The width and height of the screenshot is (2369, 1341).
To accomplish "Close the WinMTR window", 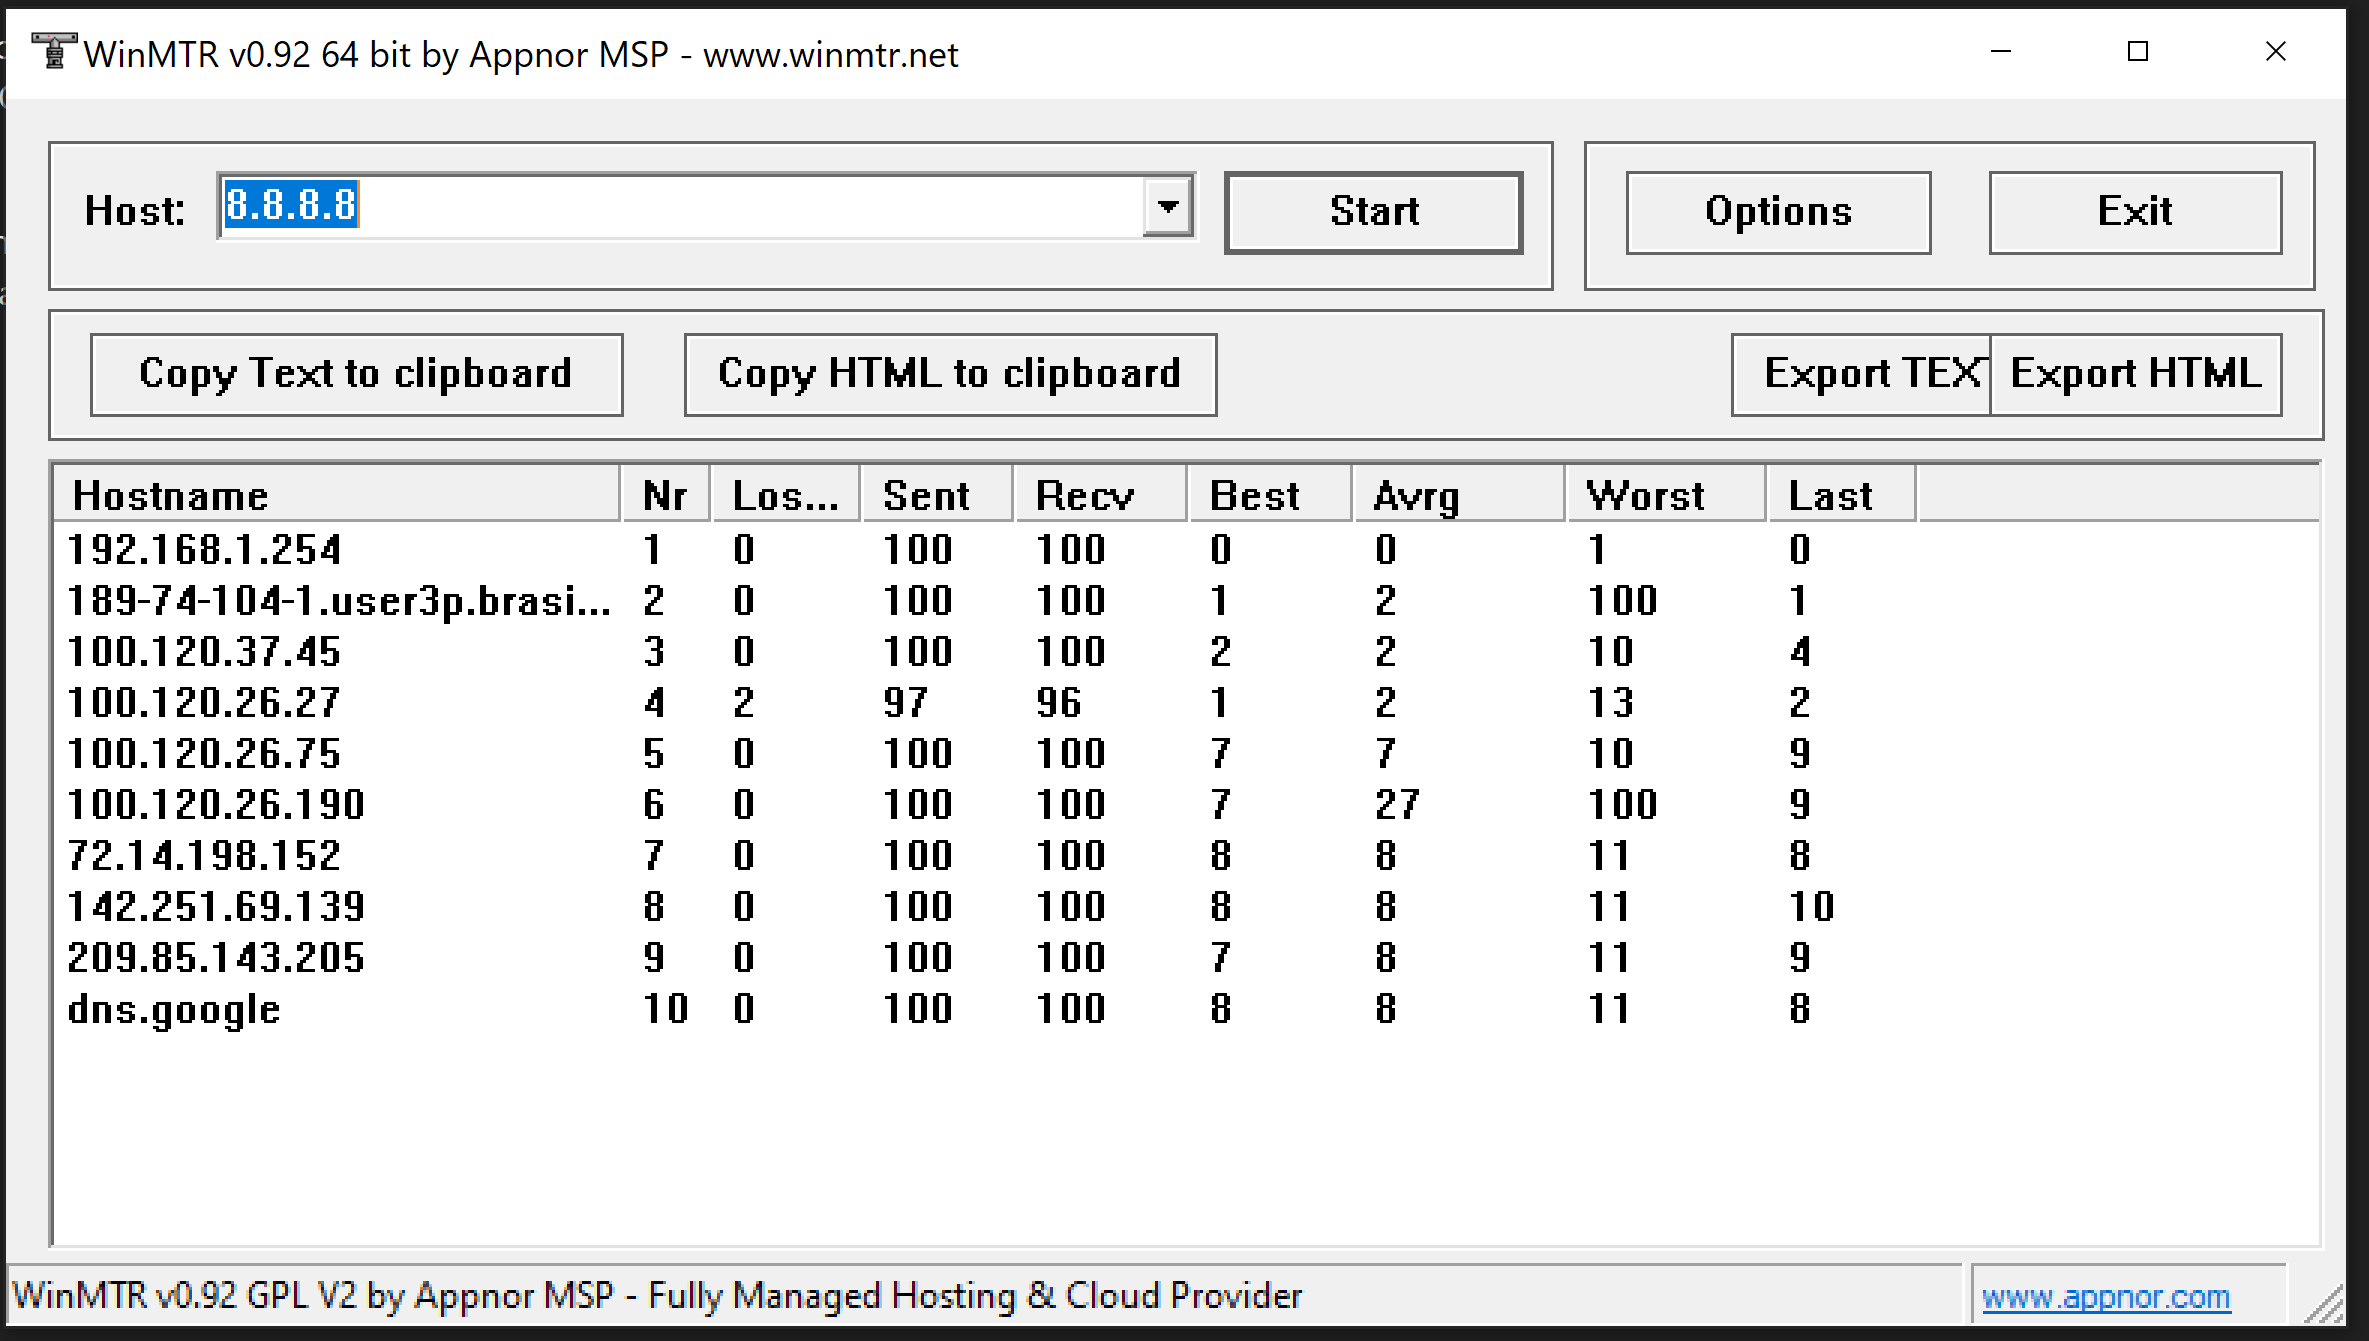I will tap(2276, 52).
